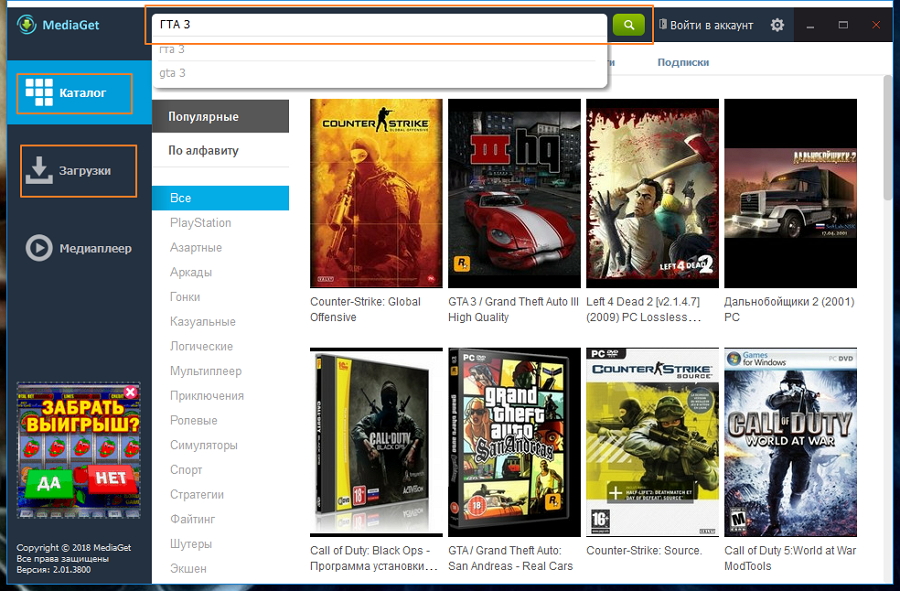Click the red НЕТ button in ad

tap(111, 479)
